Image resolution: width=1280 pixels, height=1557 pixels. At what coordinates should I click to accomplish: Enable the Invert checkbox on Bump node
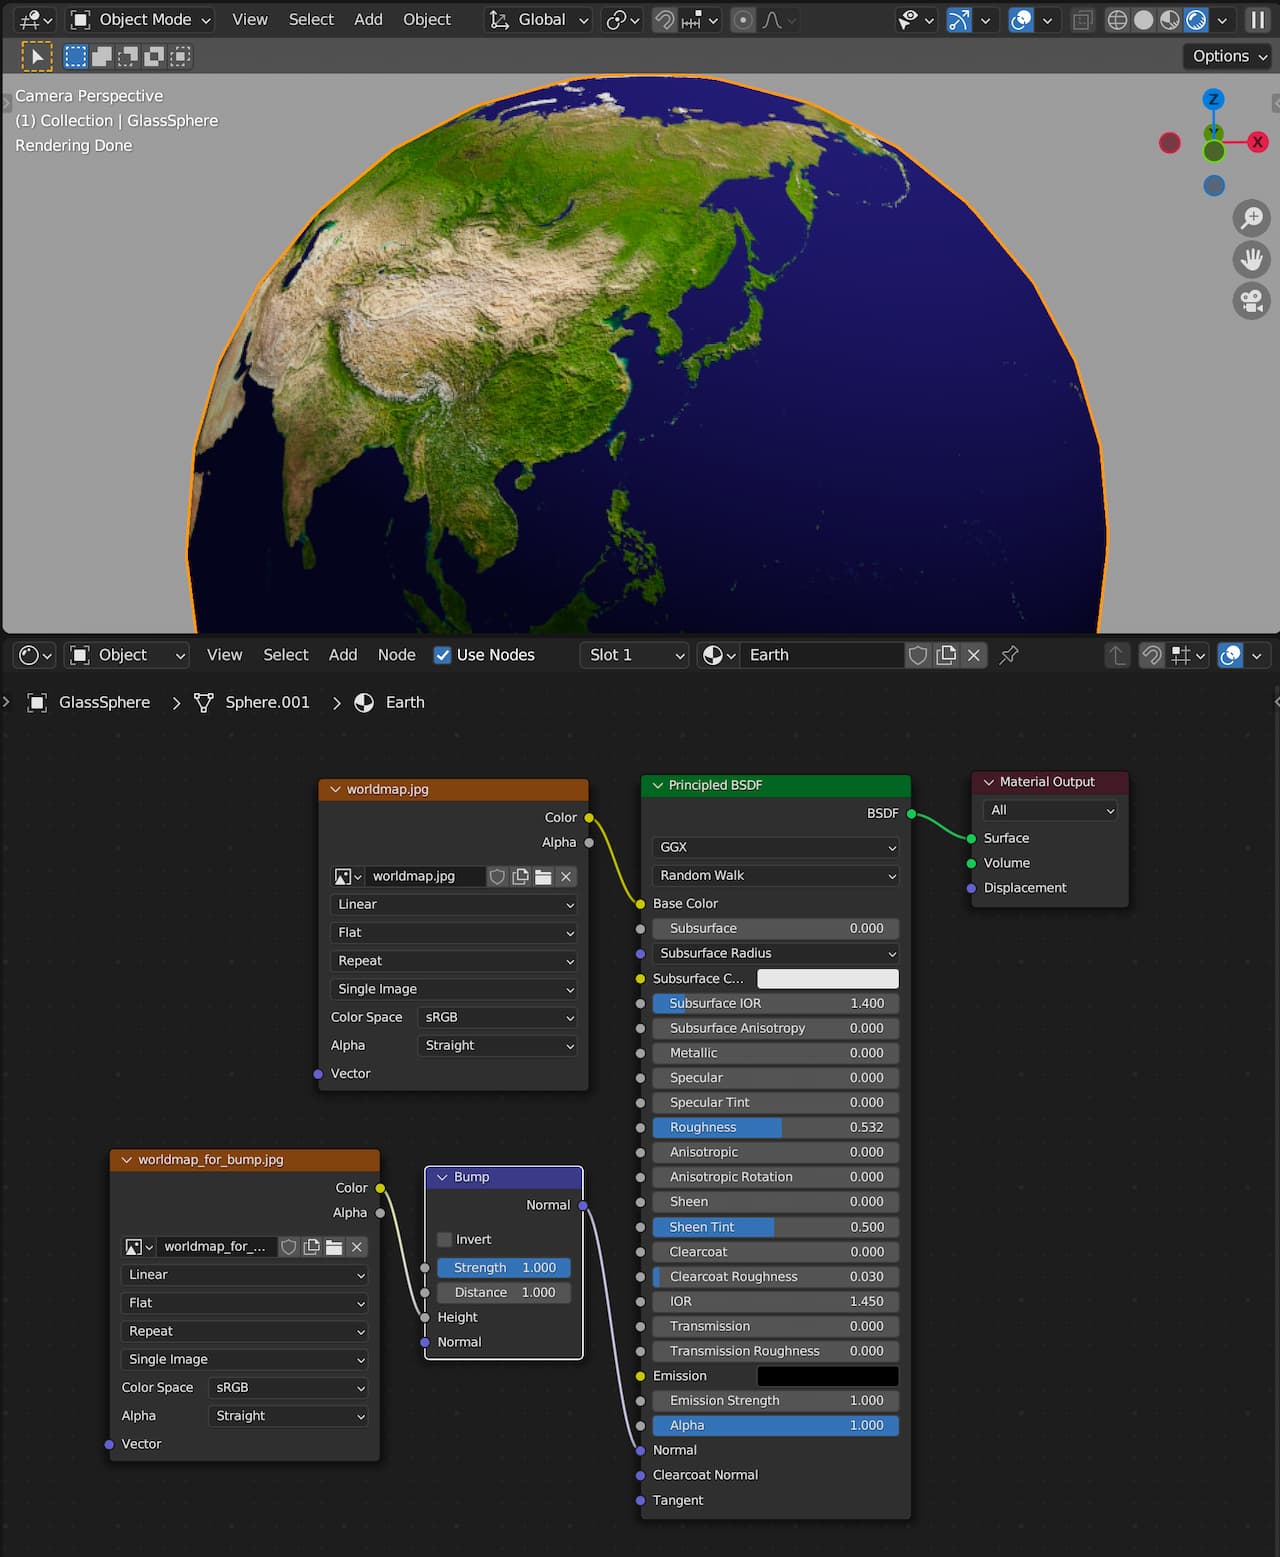445,1240
